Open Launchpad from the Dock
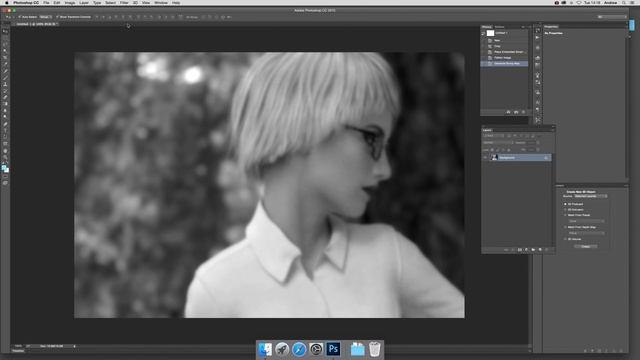This screenshot has width=640, height=360. [x=282, y=349]
